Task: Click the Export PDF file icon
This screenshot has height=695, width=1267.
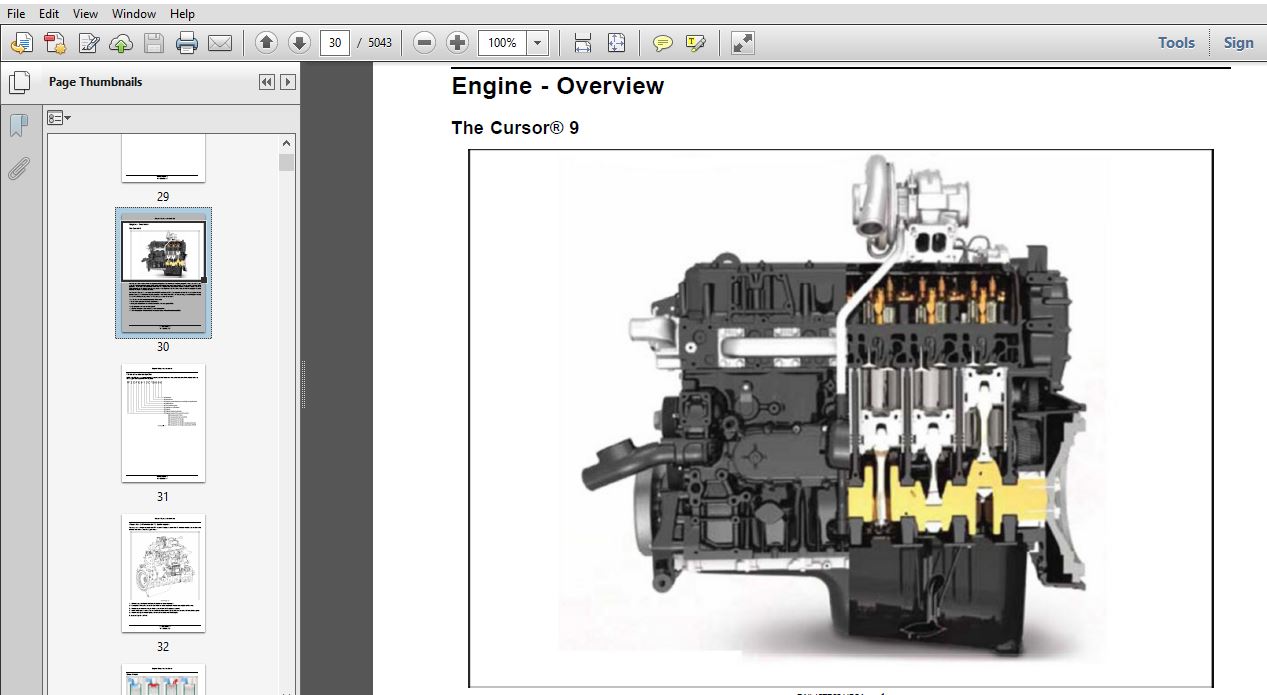Action: click(55, 43)
